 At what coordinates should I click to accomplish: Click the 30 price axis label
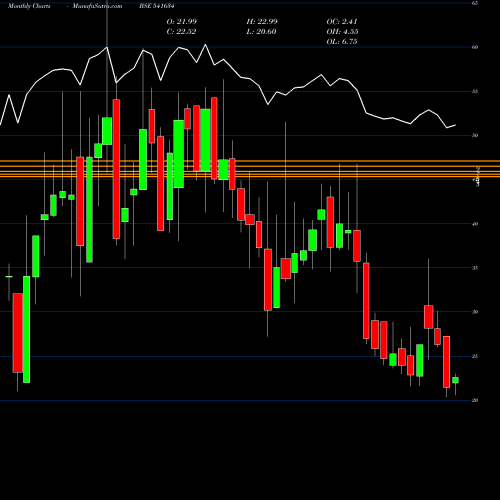pyautogui.click(x=475, y=312)
